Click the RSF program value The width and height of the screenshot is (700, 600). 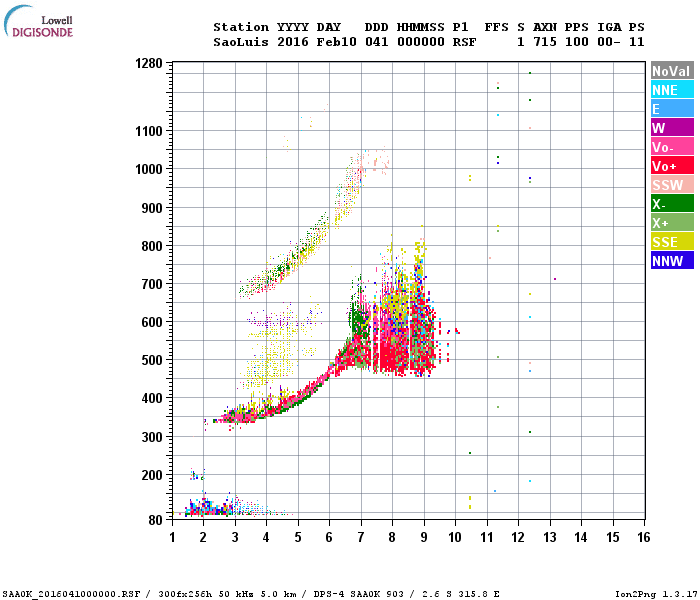click(464, 42)
